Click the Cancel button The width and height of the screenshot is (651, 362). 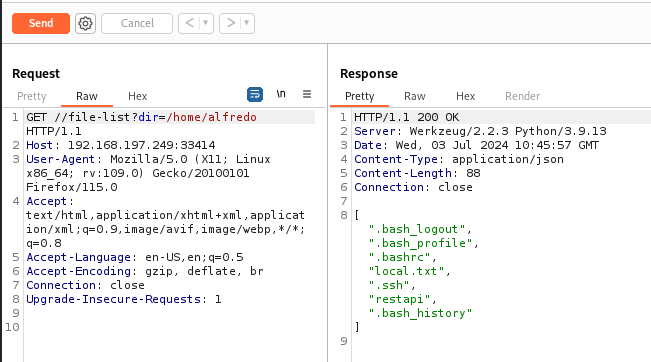click(x=137, y=23)
